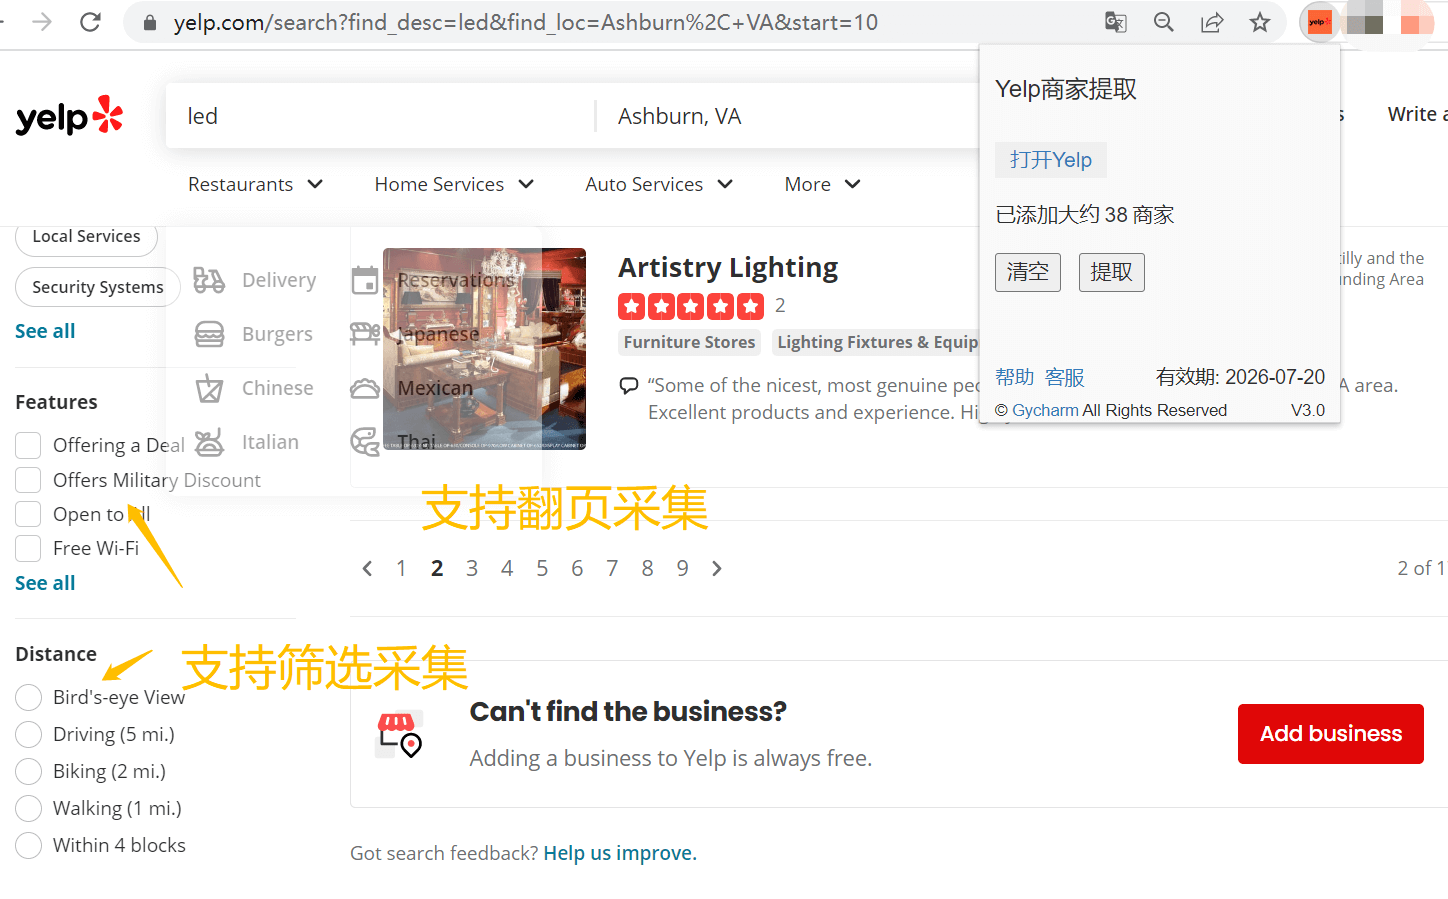The height and width of the screenshot is (899, 1448).
Task: Go to results page 3
Action: (x=472, y=568)
